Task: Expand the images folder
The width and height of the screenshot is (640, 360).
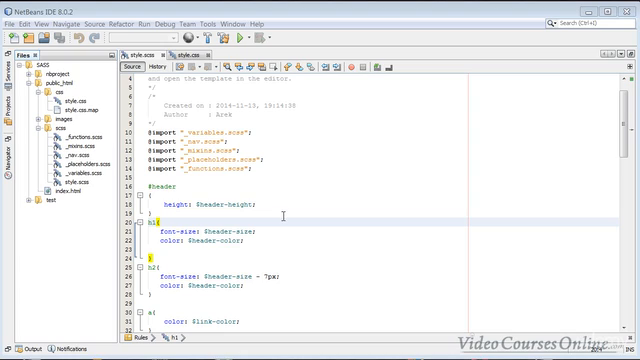Action: (x=38, y=119)
